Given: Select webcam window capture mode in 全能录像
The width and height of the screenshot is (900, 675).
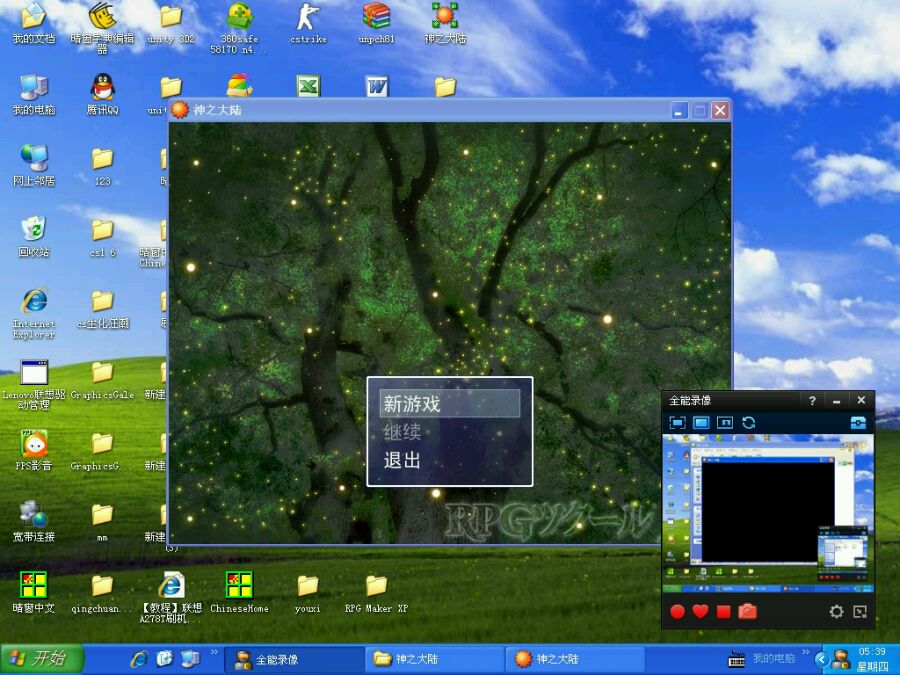Looking at the screenshot, I should coord(725,423).
